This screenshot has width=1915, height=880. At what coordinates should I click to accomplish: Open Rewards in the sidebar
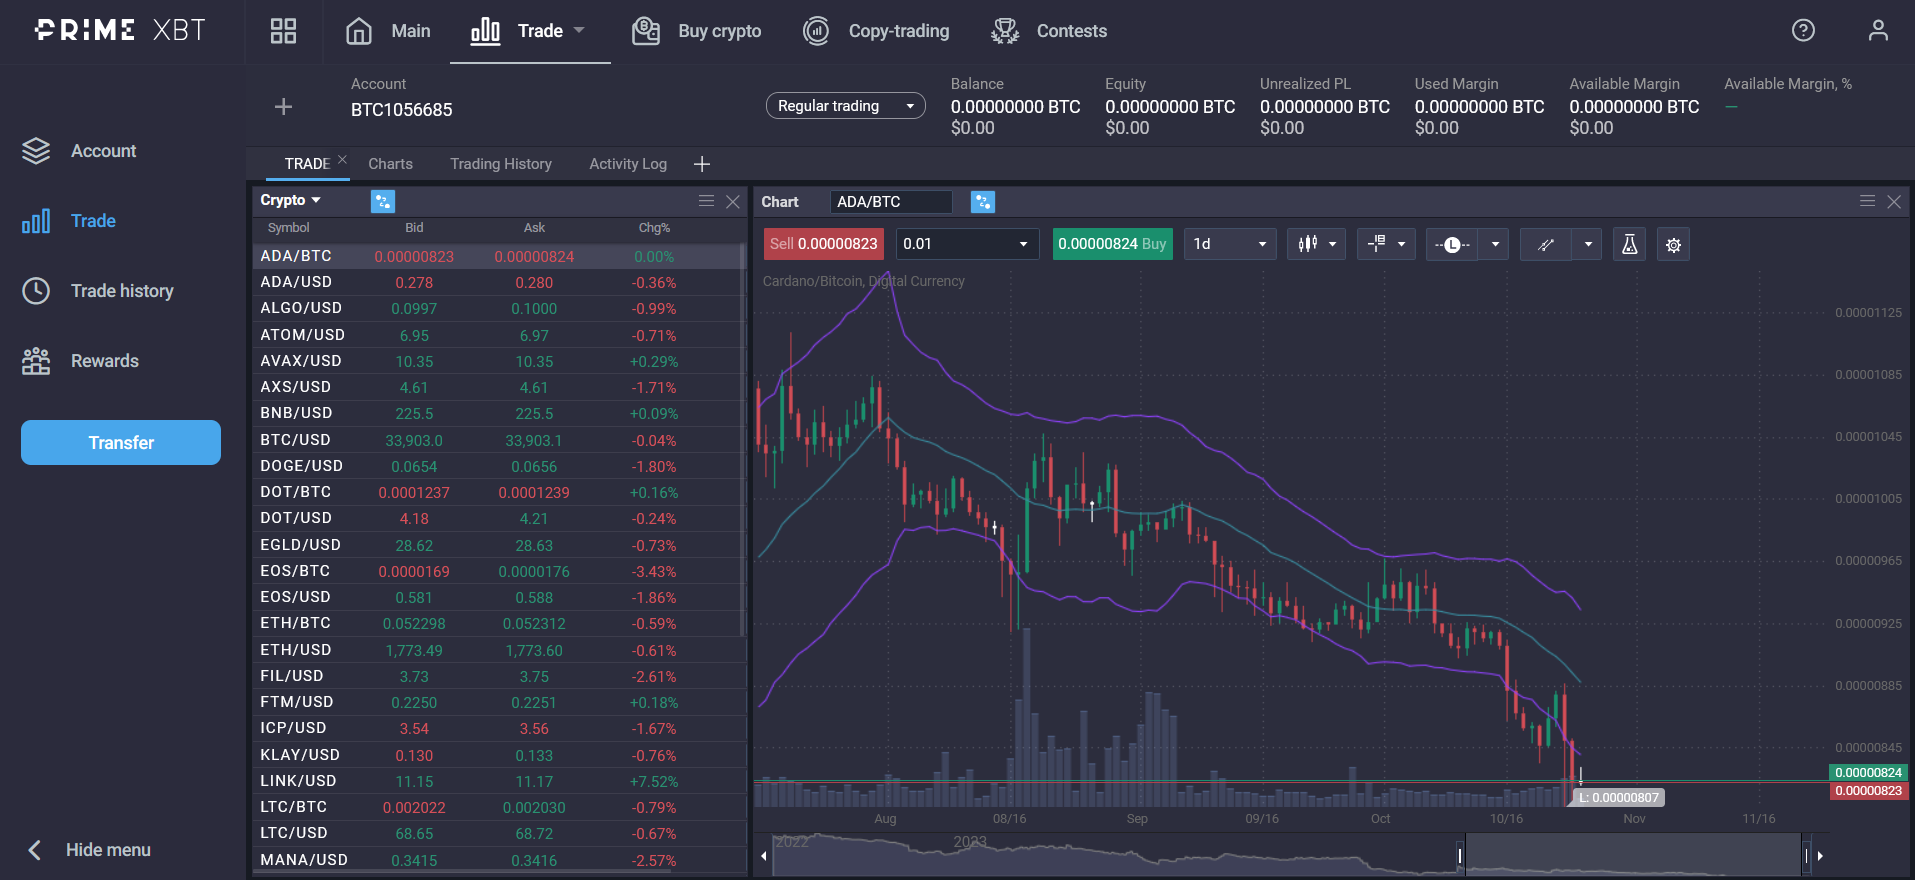click(x=80, y=361)
